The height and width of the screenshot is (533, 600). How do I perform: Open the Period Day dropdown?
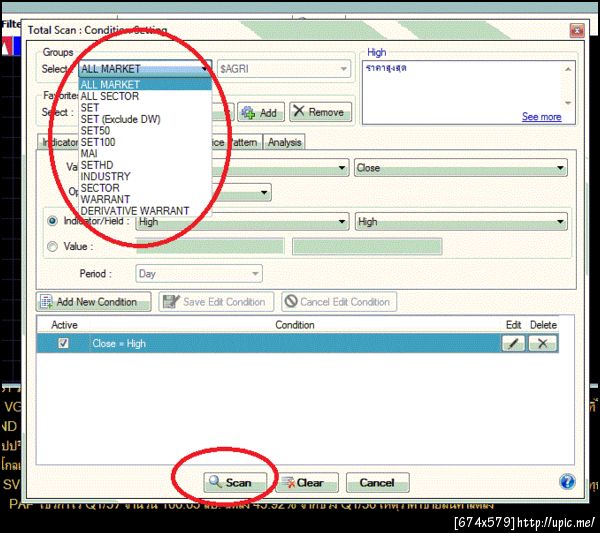(x=199, y=274)
